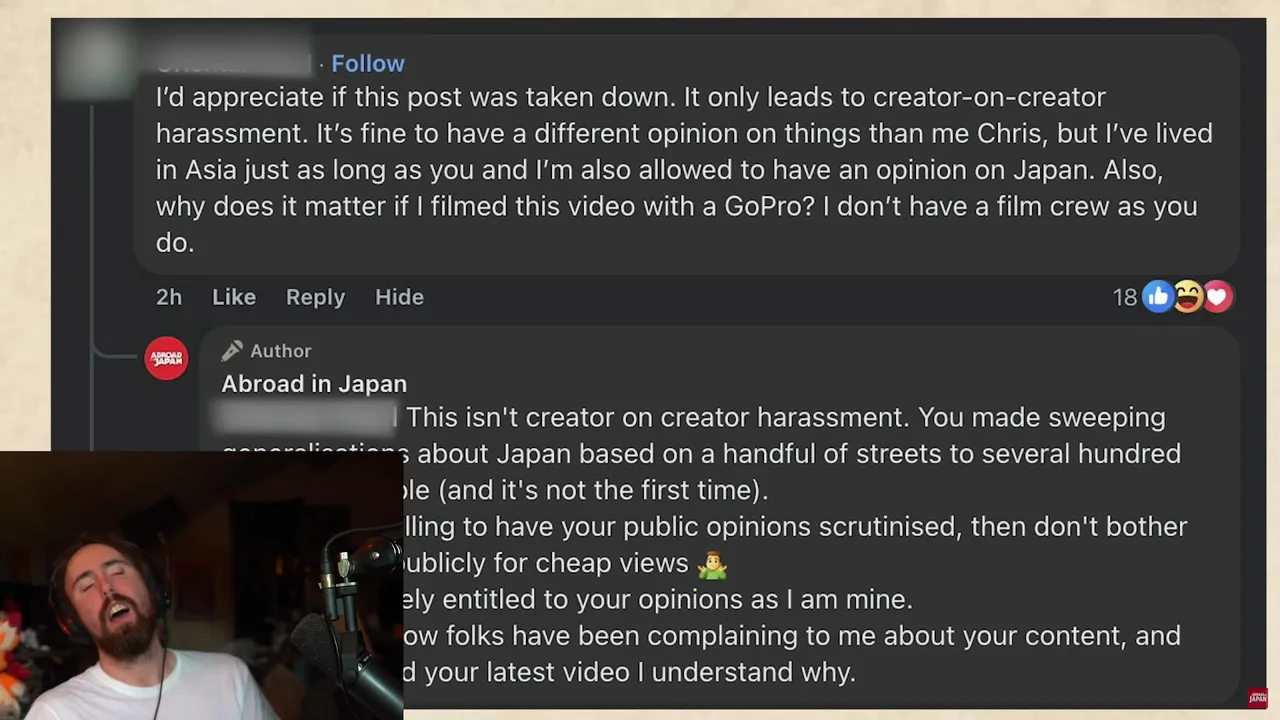Open the Abroad in Japan profile name
1280x720 pixels.
pyautogui.click(x=313, y=384)
